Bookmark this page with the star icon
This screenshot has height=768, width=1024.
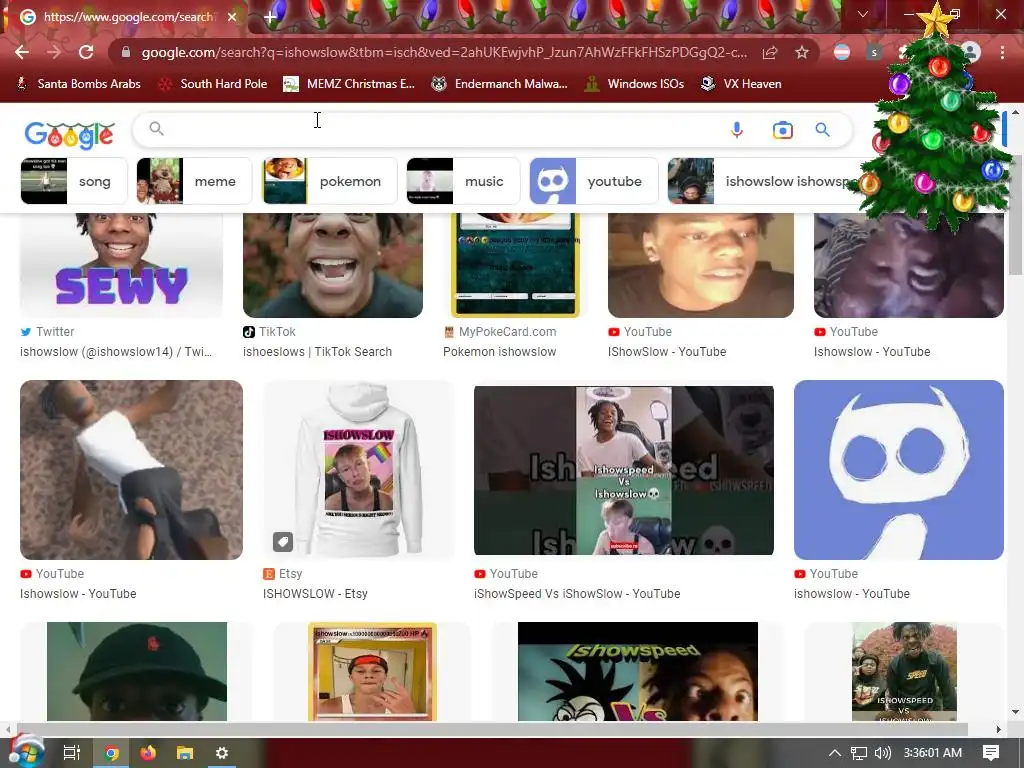click(x=802, y=52)
